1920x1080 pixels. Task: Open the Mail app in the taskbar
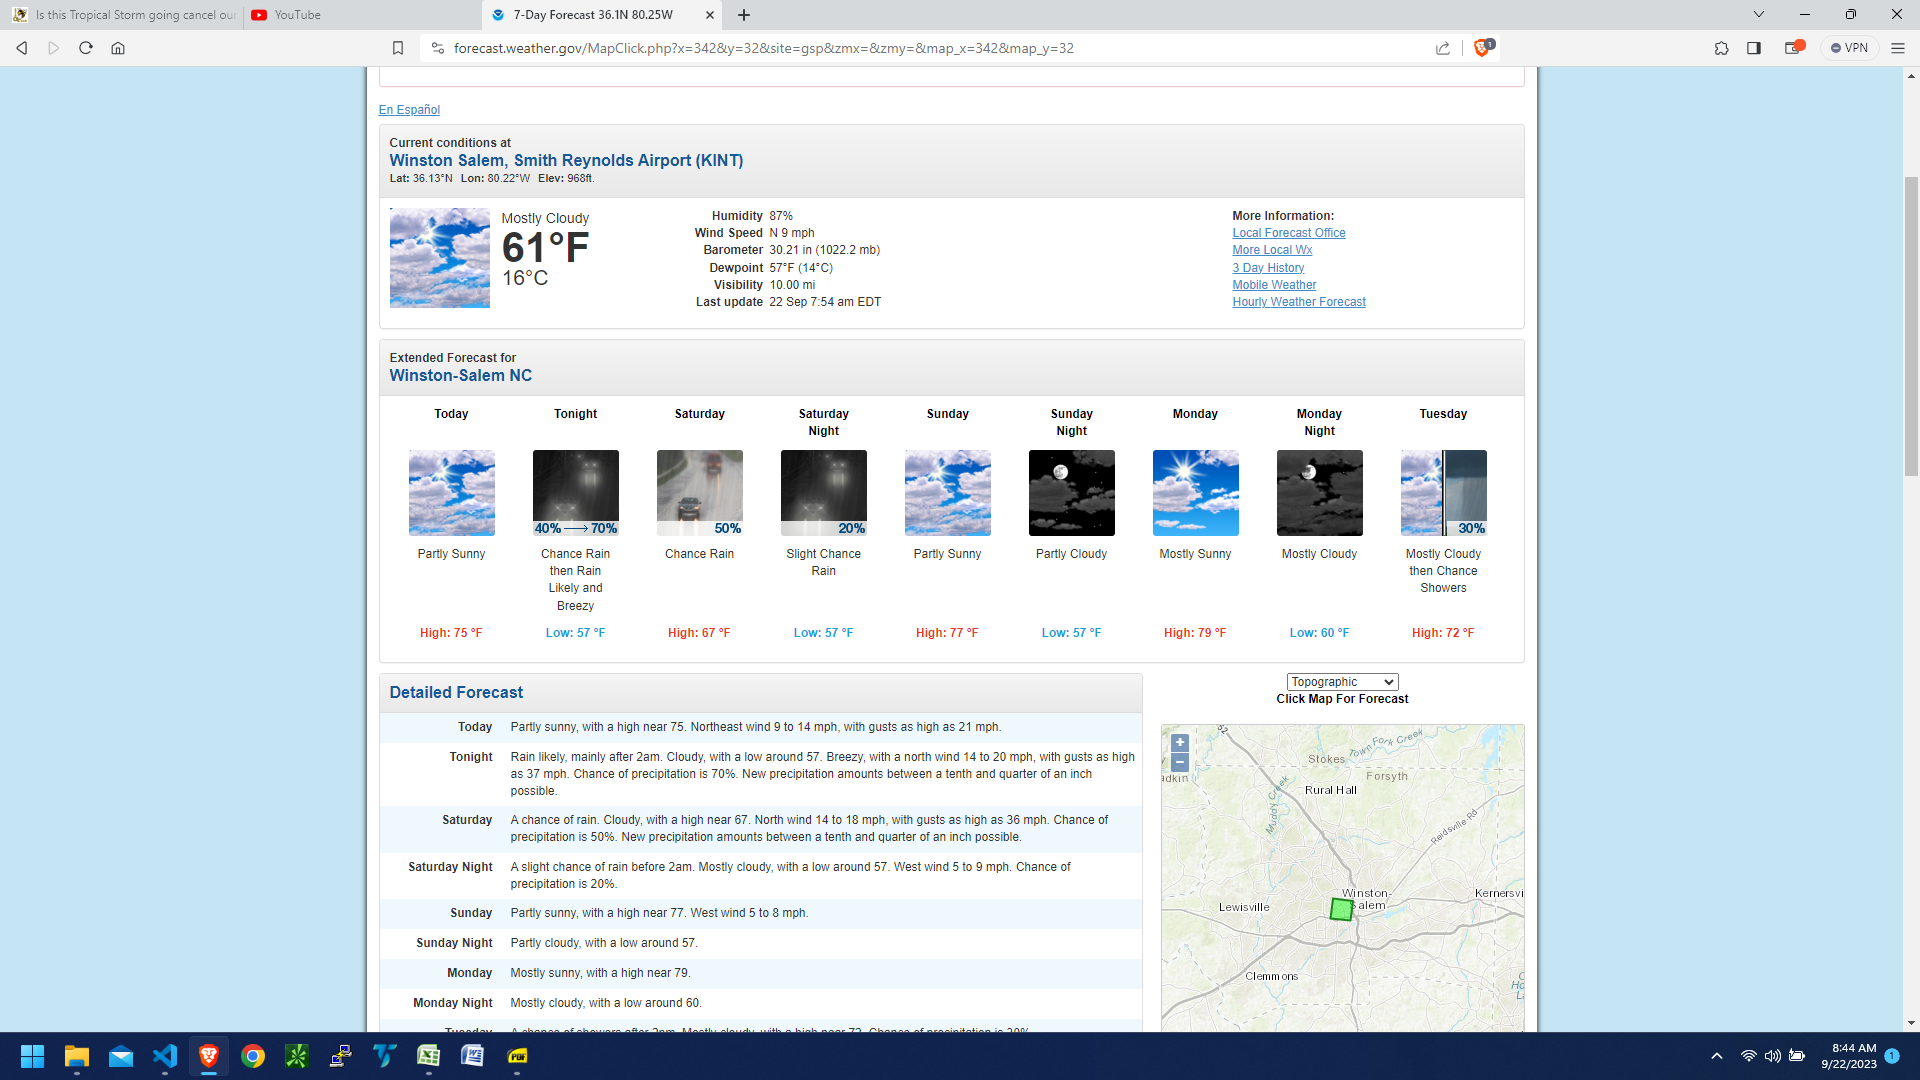(121, 1056)
